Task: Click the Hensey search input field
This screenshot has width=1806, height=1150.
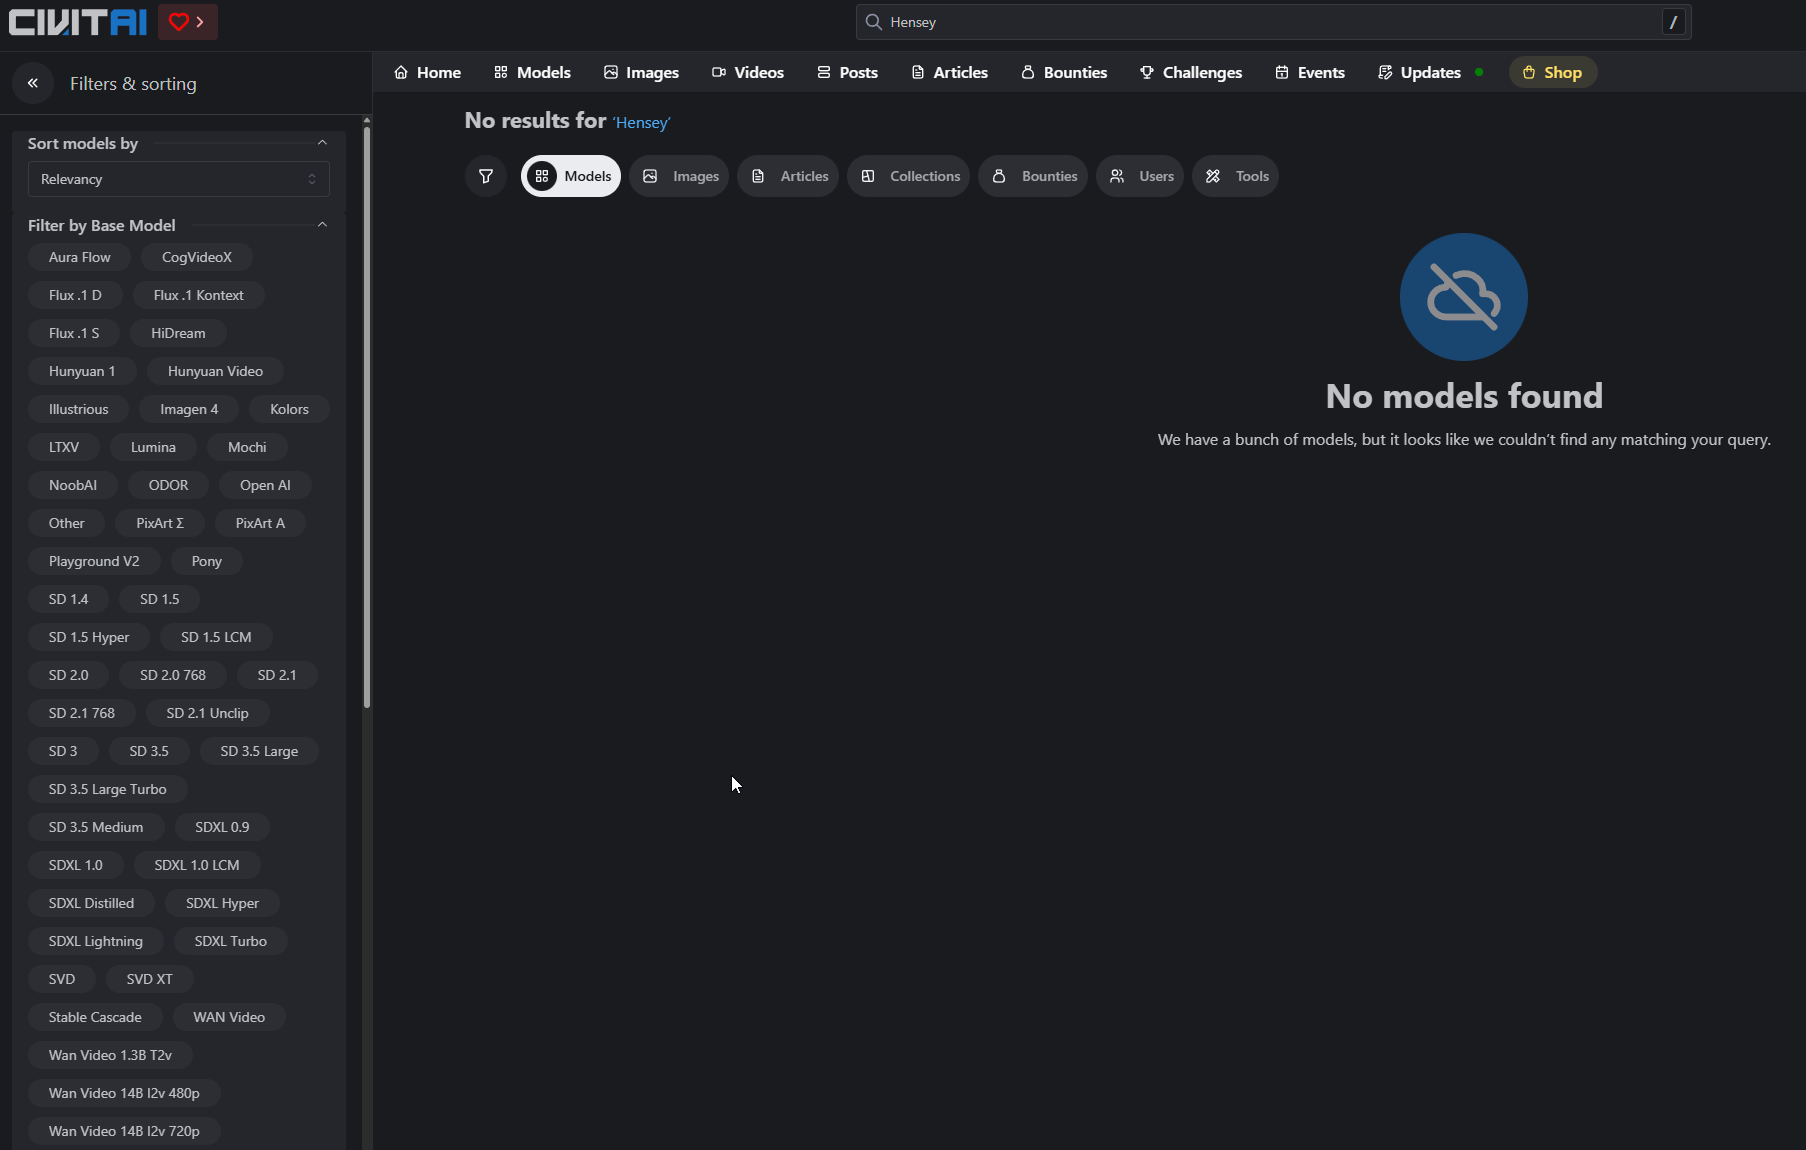Action: click(1273, 22)
